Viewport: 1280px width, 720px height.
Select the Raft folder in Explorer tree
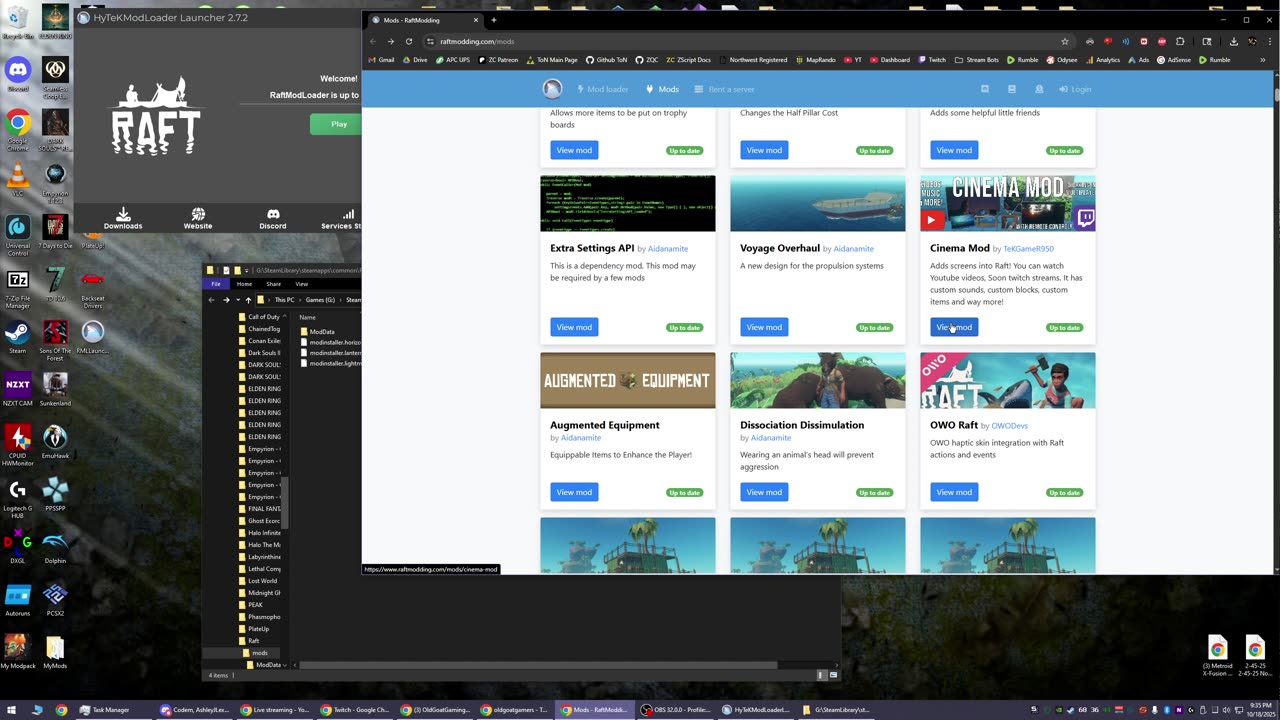(x=253, y=641)
